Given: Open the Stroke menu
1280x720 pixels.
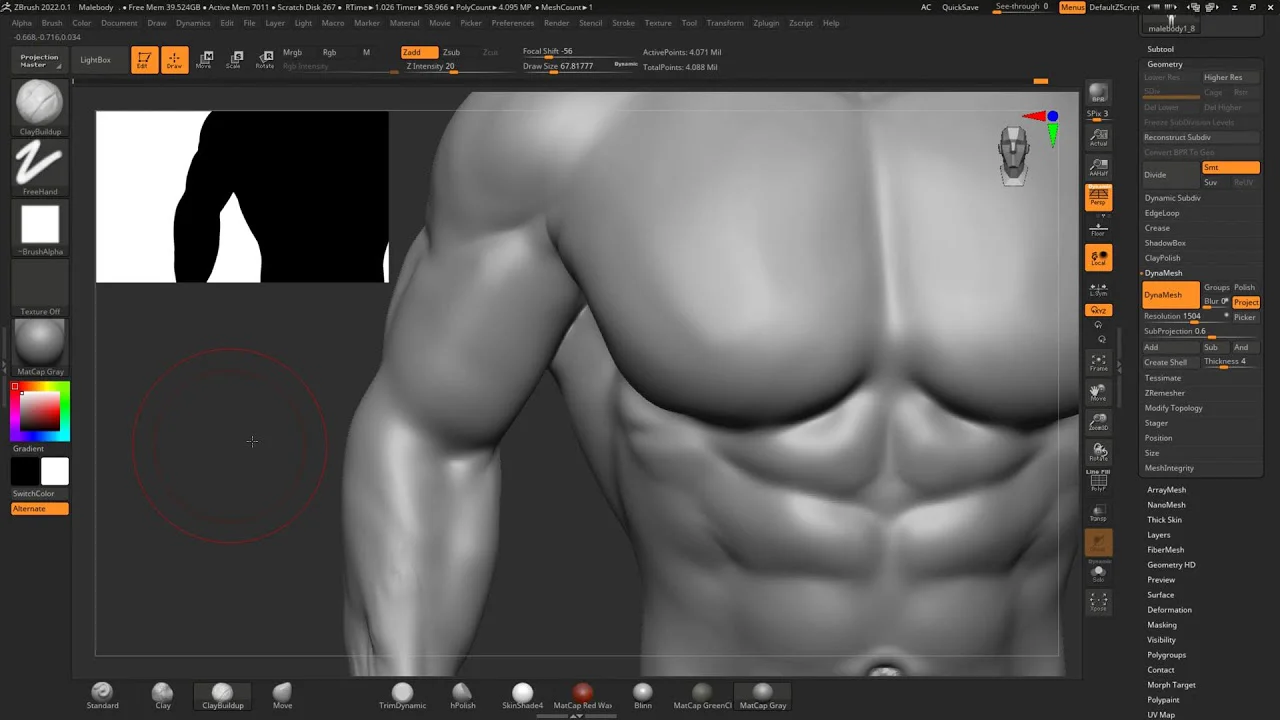Looking at the screenshot, I should pyautogui.click(x=623, y=23).
